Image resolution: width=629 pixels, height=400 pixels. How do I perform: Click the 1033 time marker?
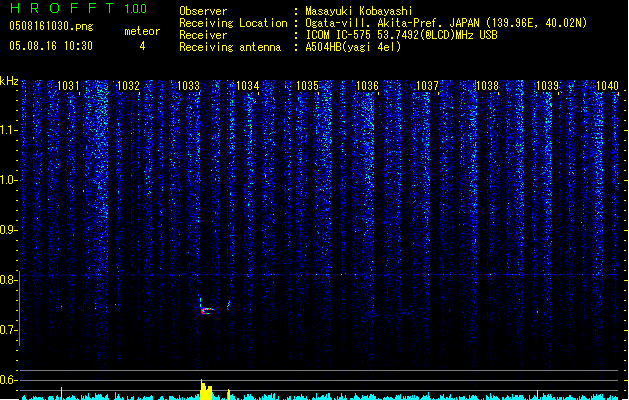click(188, 86)
